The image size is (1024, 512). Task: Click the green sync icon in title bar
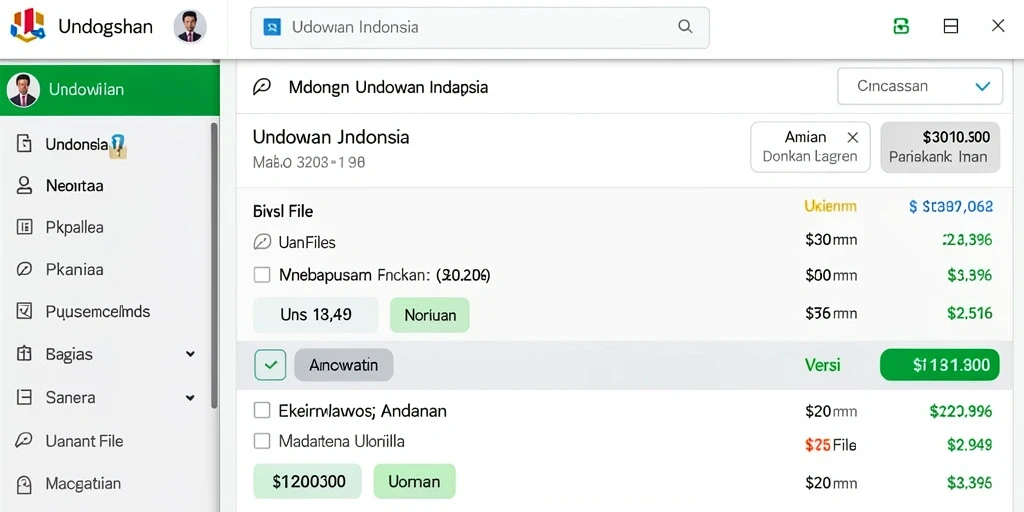901,26
